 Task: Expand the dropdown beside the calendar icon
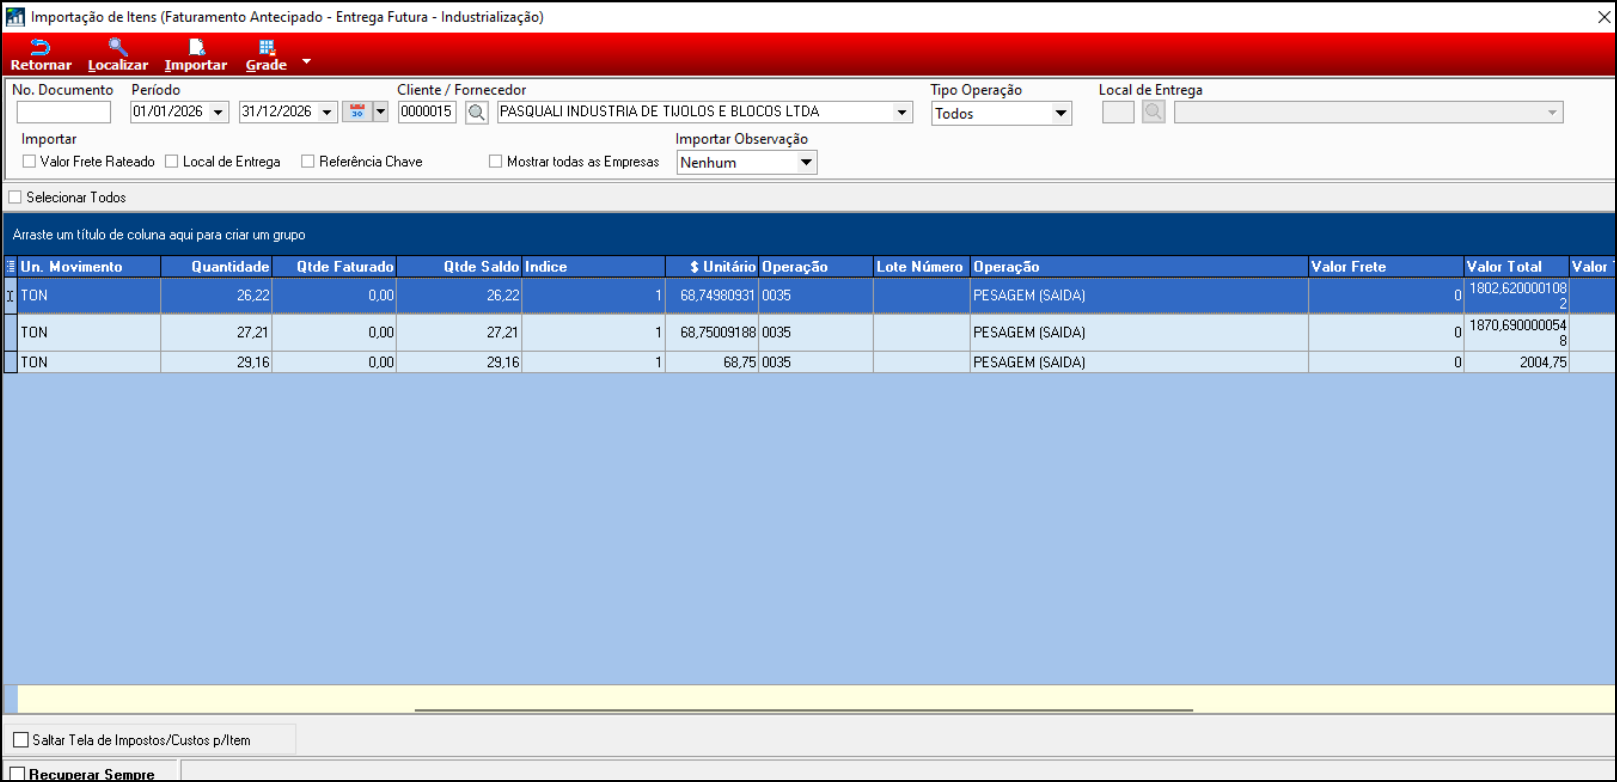click(x=380, y=112)
